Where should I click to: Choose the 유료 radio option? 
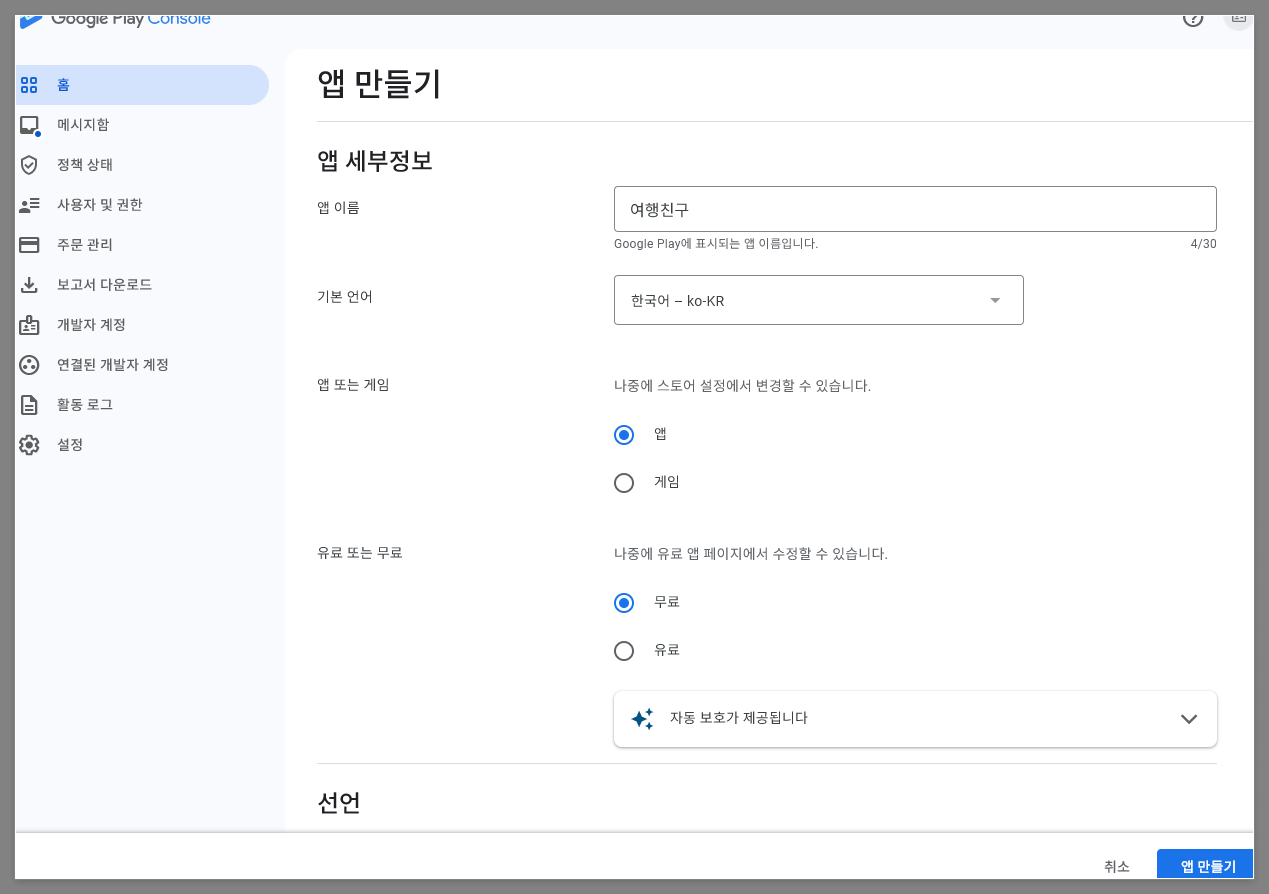pyautogui.click(x=624, y=651)
